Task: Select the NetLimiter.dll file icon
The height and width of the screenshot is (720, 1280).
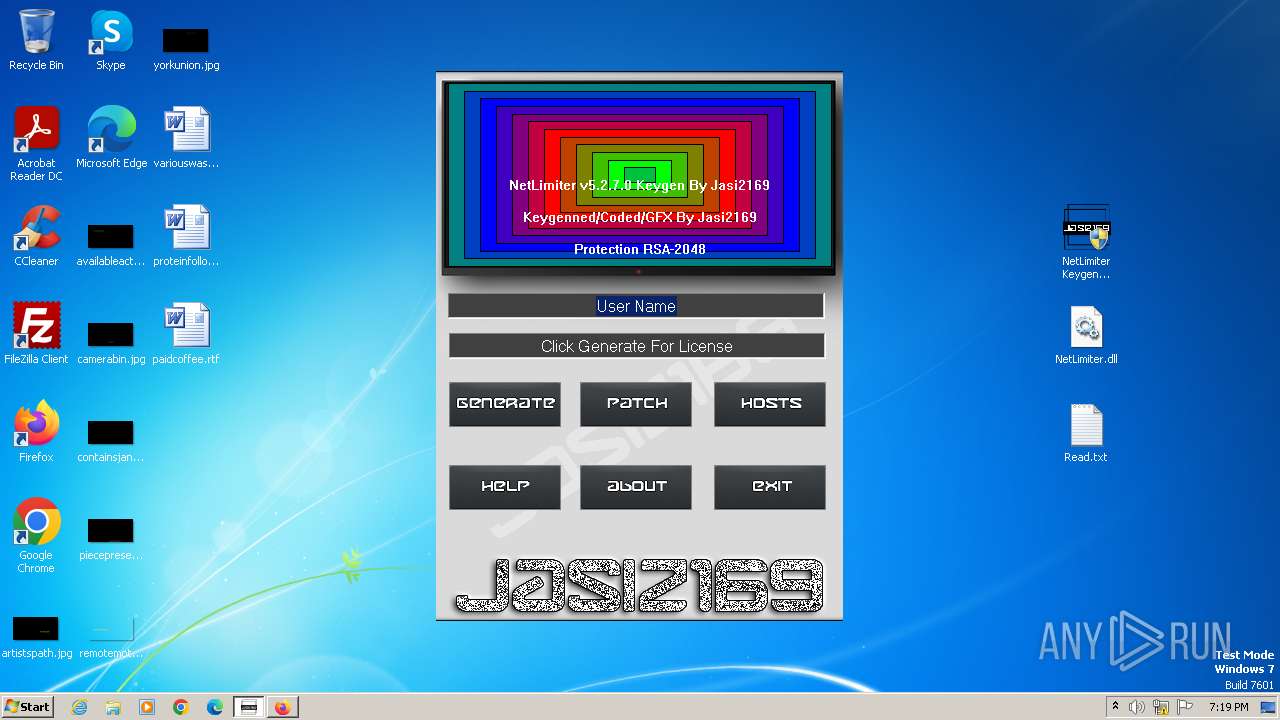Action: point(1086,334)
